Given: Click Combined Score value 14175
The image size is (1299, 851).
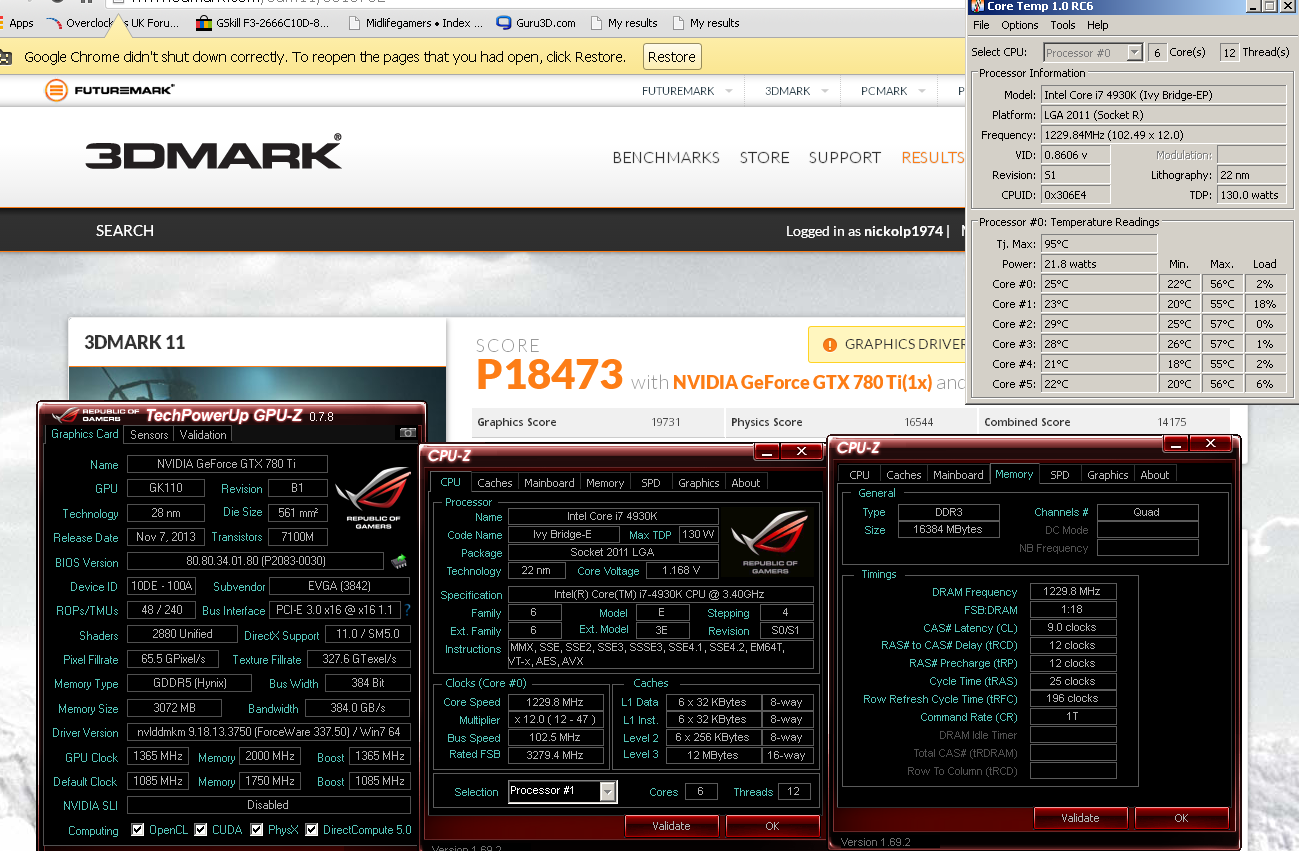Looking at the screenshot, I should 1173,422.
